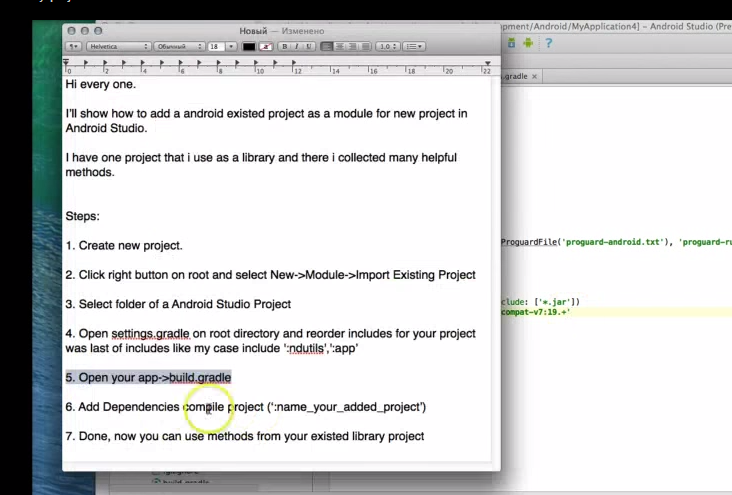732x495 pixels.
Task: Click step 7 'Done, now you can use methods'
Action: (245, 436)
